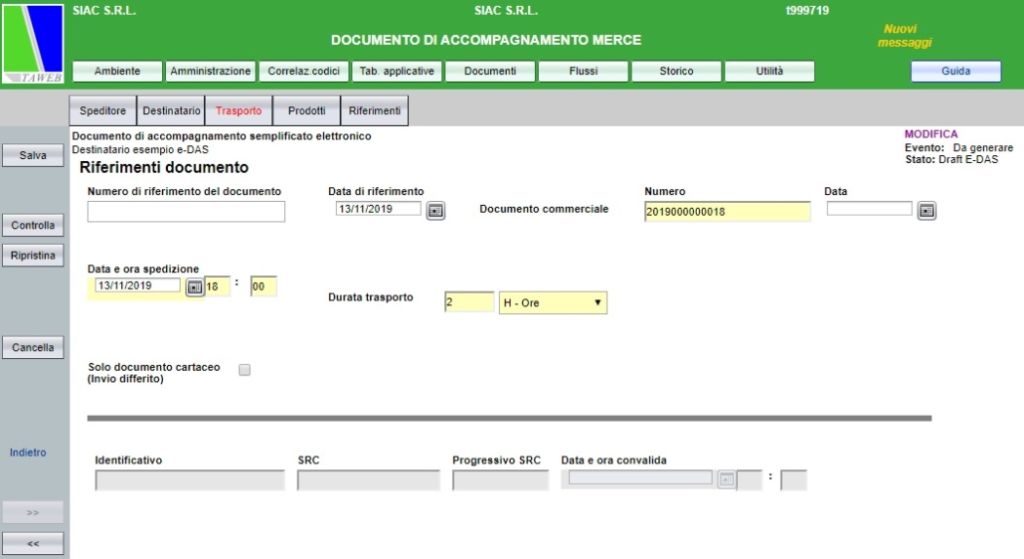
Task: Select the Riferimenti tab
Action: (374, 111)
